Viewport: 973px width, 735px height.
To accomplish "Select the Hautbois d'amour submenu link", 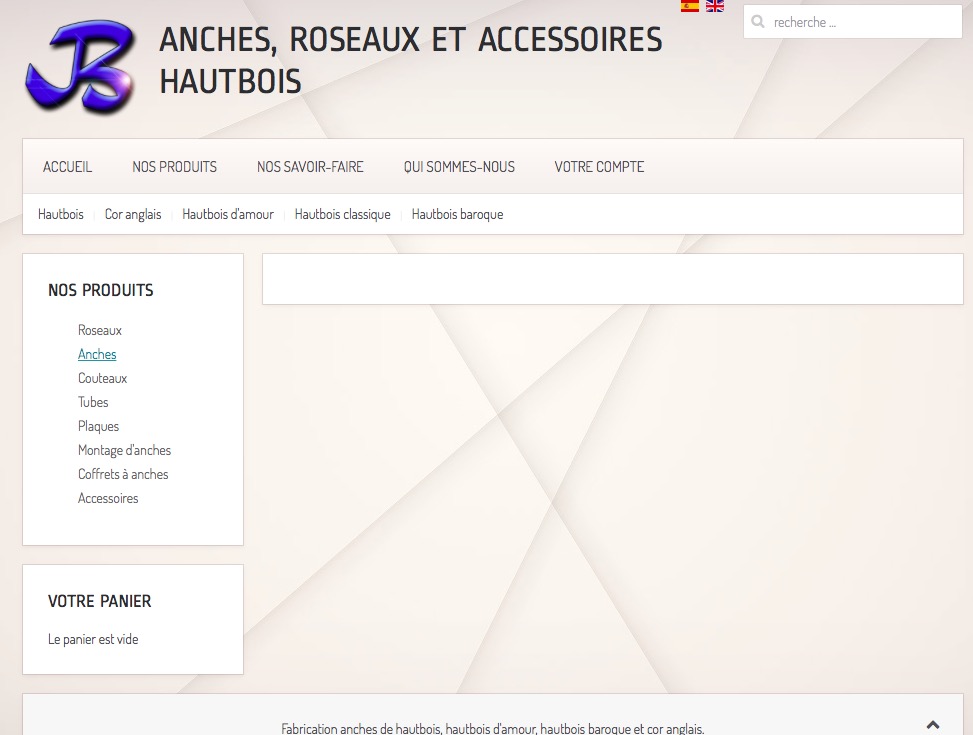I will pyautogui.click(x=228, y=214).
